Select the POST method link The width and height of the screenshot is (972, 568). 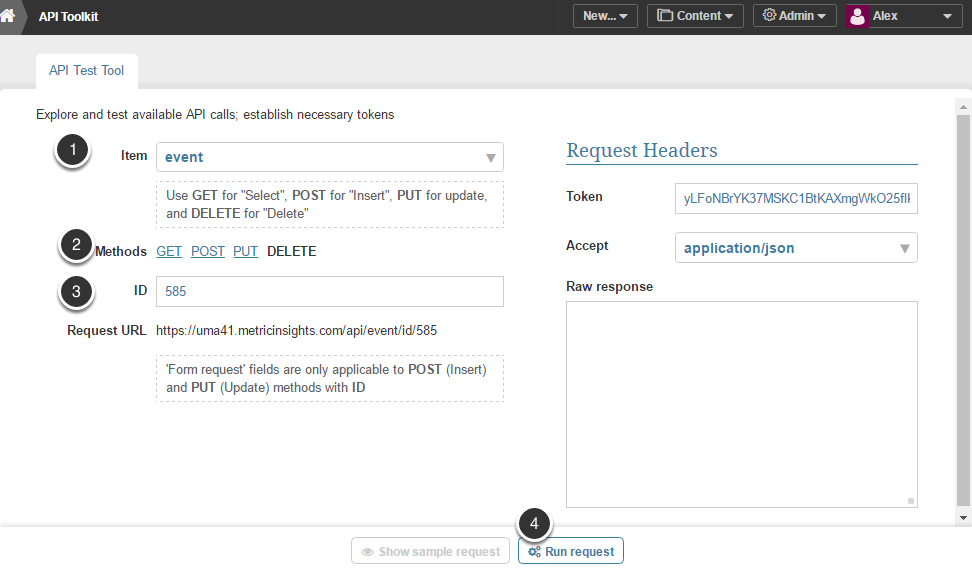208,252
